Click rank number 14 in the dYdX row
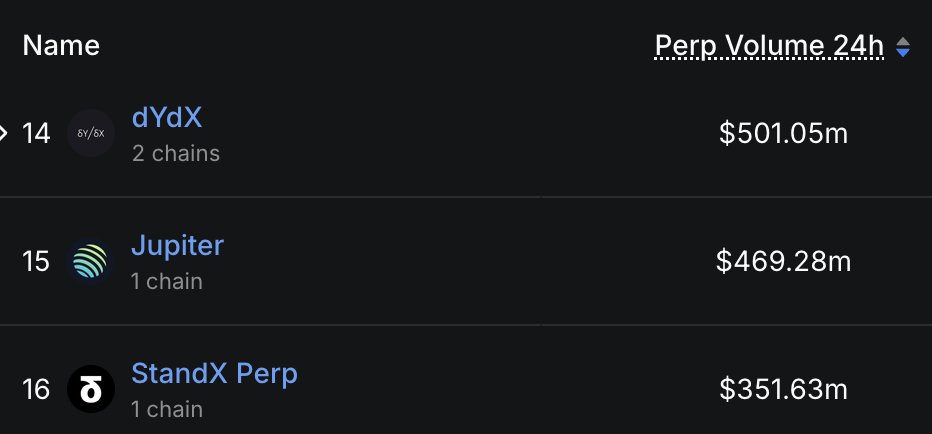Screen dimensions: 932x434 [x=36, y=133]
